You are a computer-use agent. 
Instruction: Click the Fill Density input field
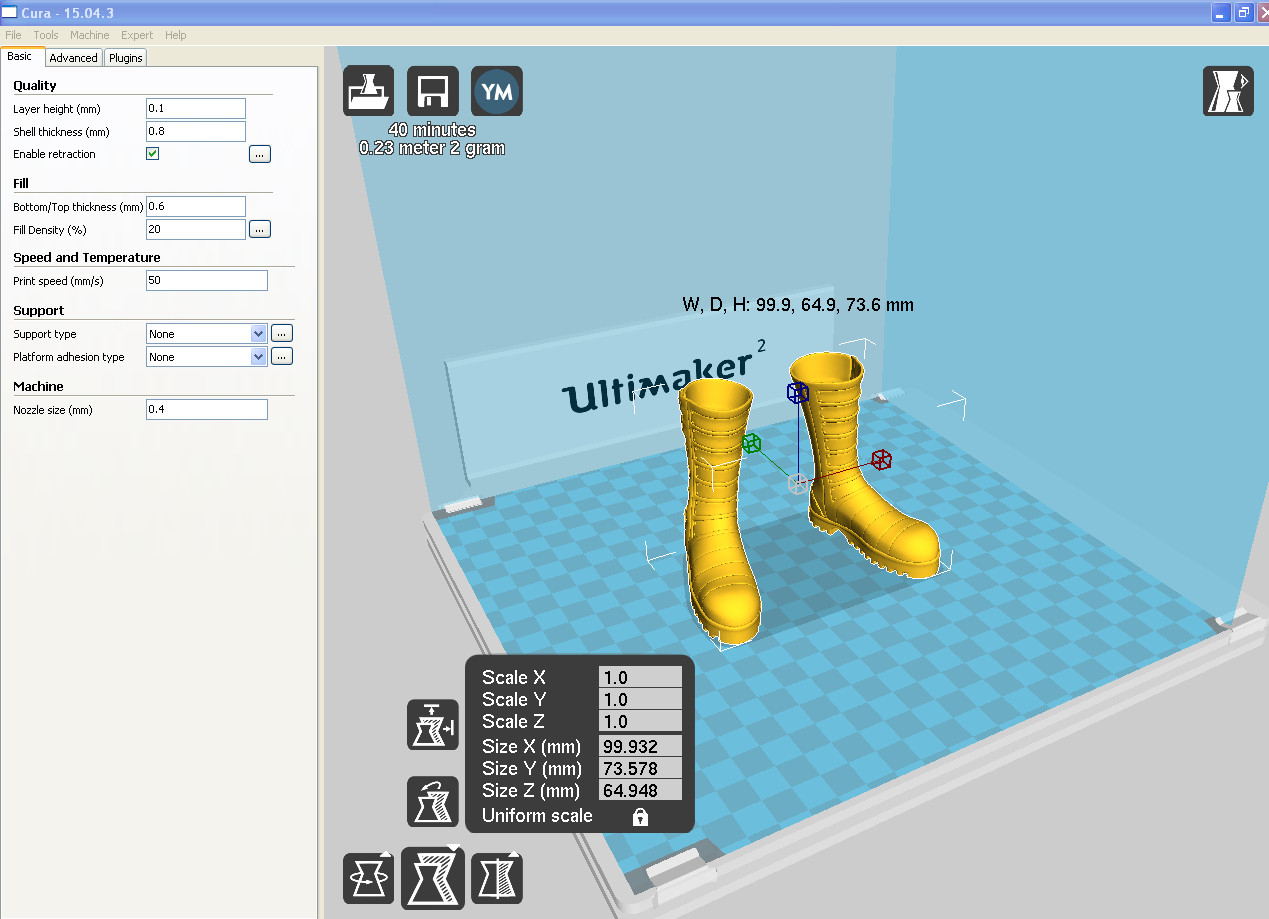pyautogui.click(x=196, y=229)
